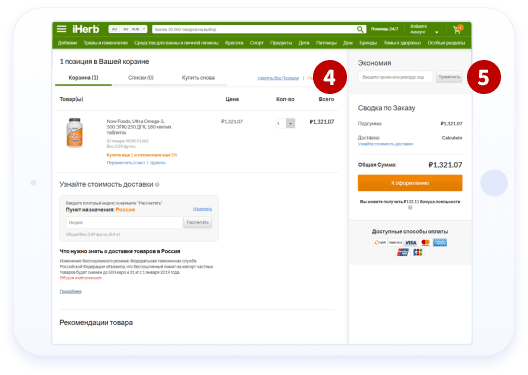This screenshot has width=528, height=375.
Task: Open the Темы о здоровье menu item
Action: (402, 43)
